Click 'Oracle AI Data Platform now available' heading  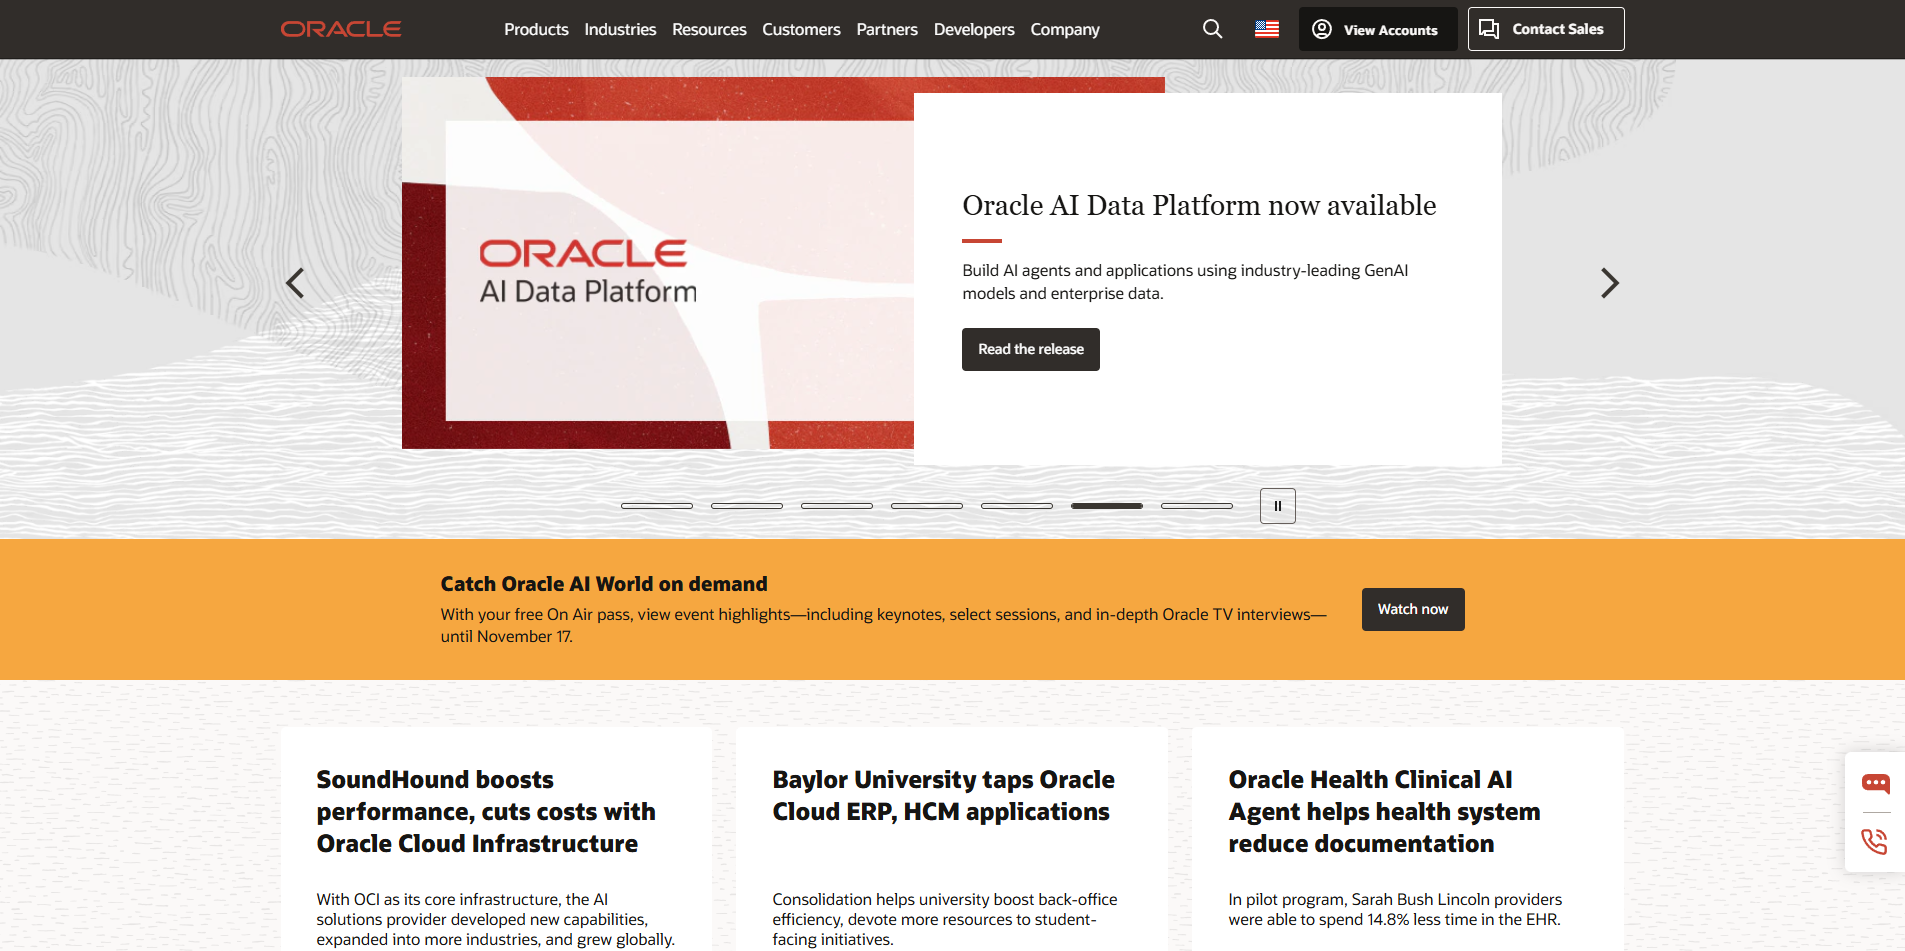(x=1199, y=205)
